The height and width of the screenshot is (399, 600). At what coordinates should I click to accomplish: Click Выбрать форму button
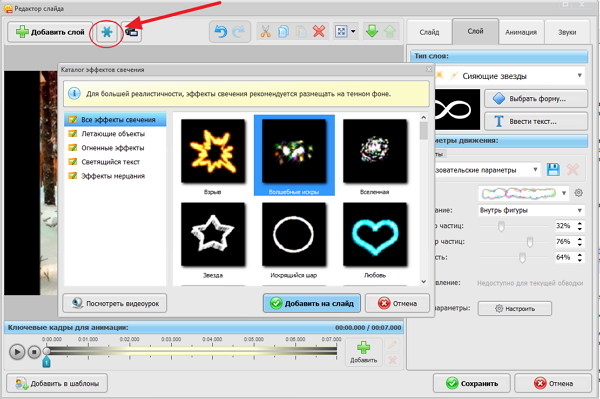(536, 99)
